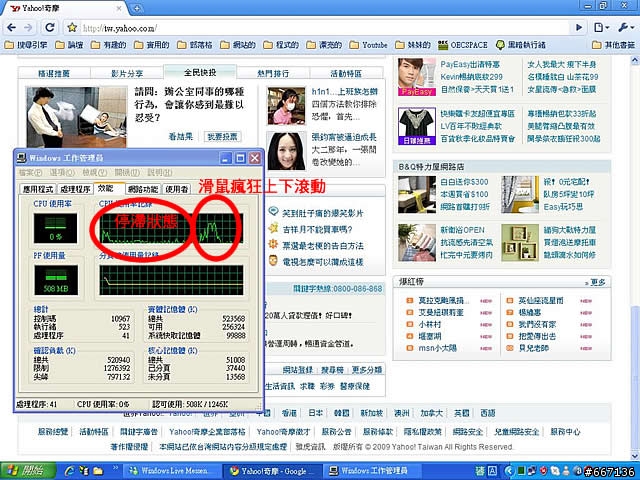Open the 楊丞琳 trending topic

(x=529, y=313)
